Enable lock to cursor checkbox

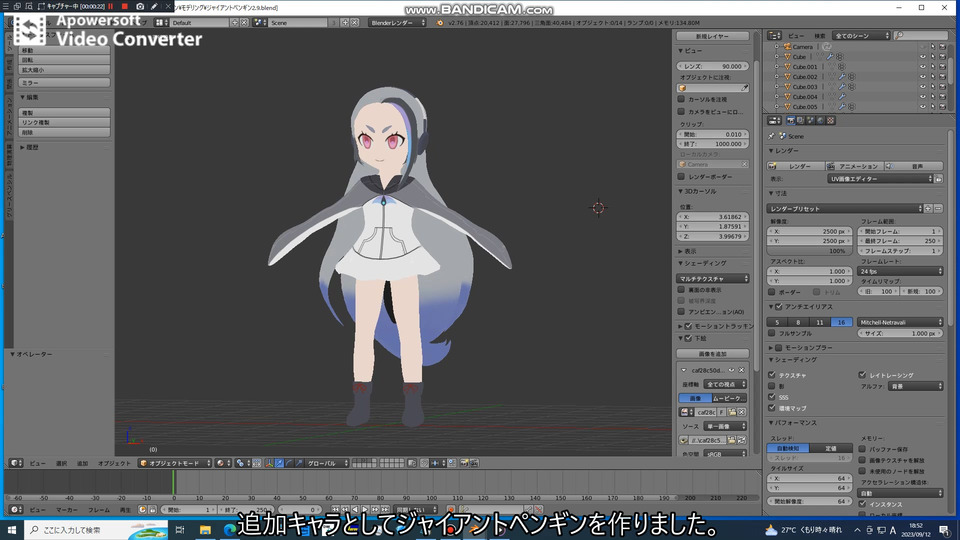[681, 99]
